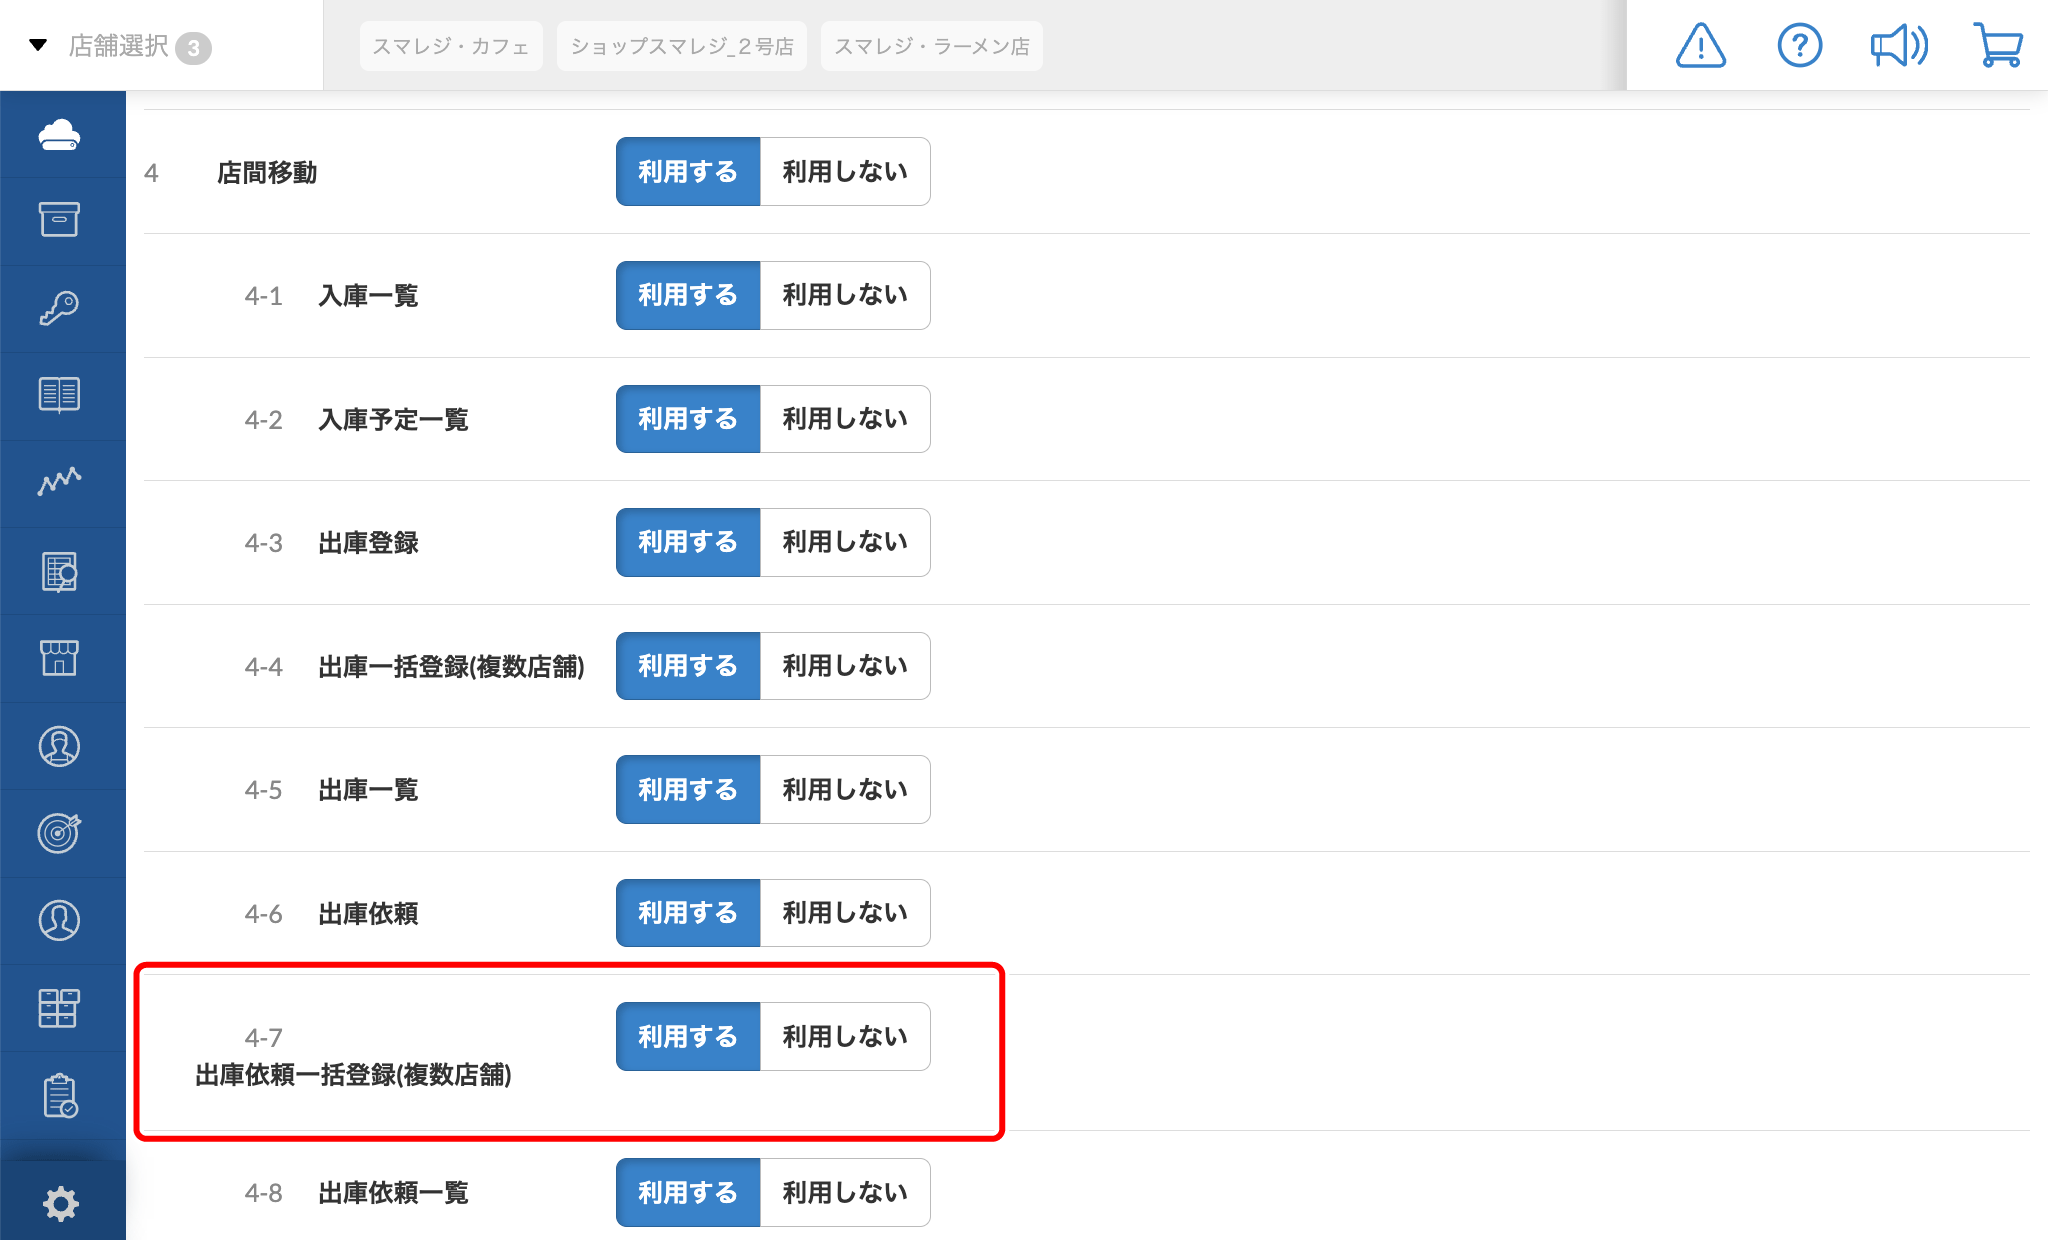
Task: Set 出庫一覧 to 利用しない
Action: (x=845, y=790)
